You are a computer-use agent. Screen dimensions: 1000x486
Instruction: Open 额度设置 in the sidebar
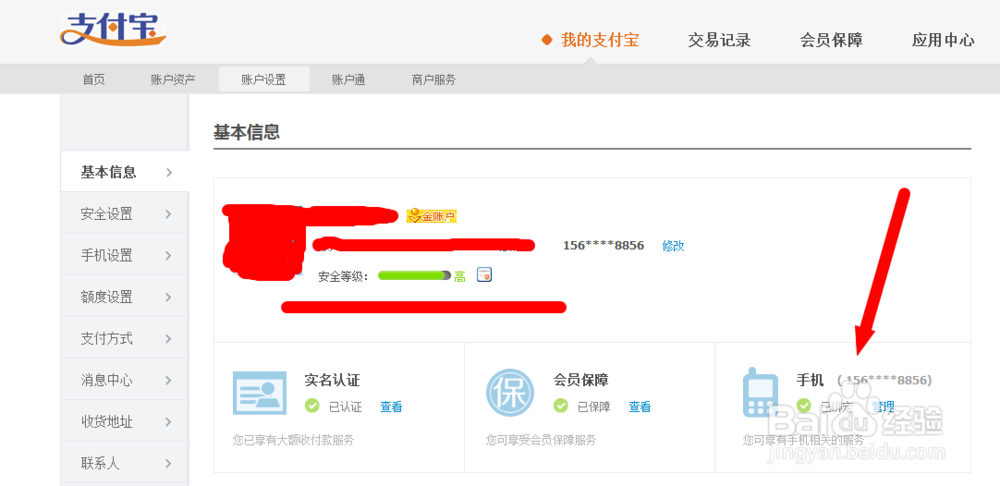125,297
